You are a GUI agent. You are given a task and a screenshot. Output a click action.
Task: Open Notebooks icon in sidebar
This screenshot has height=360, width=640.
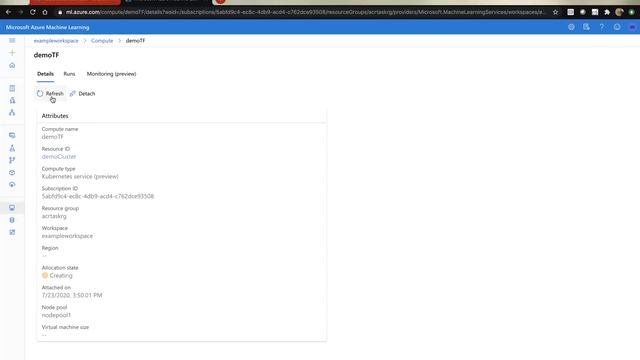point(12,88)
